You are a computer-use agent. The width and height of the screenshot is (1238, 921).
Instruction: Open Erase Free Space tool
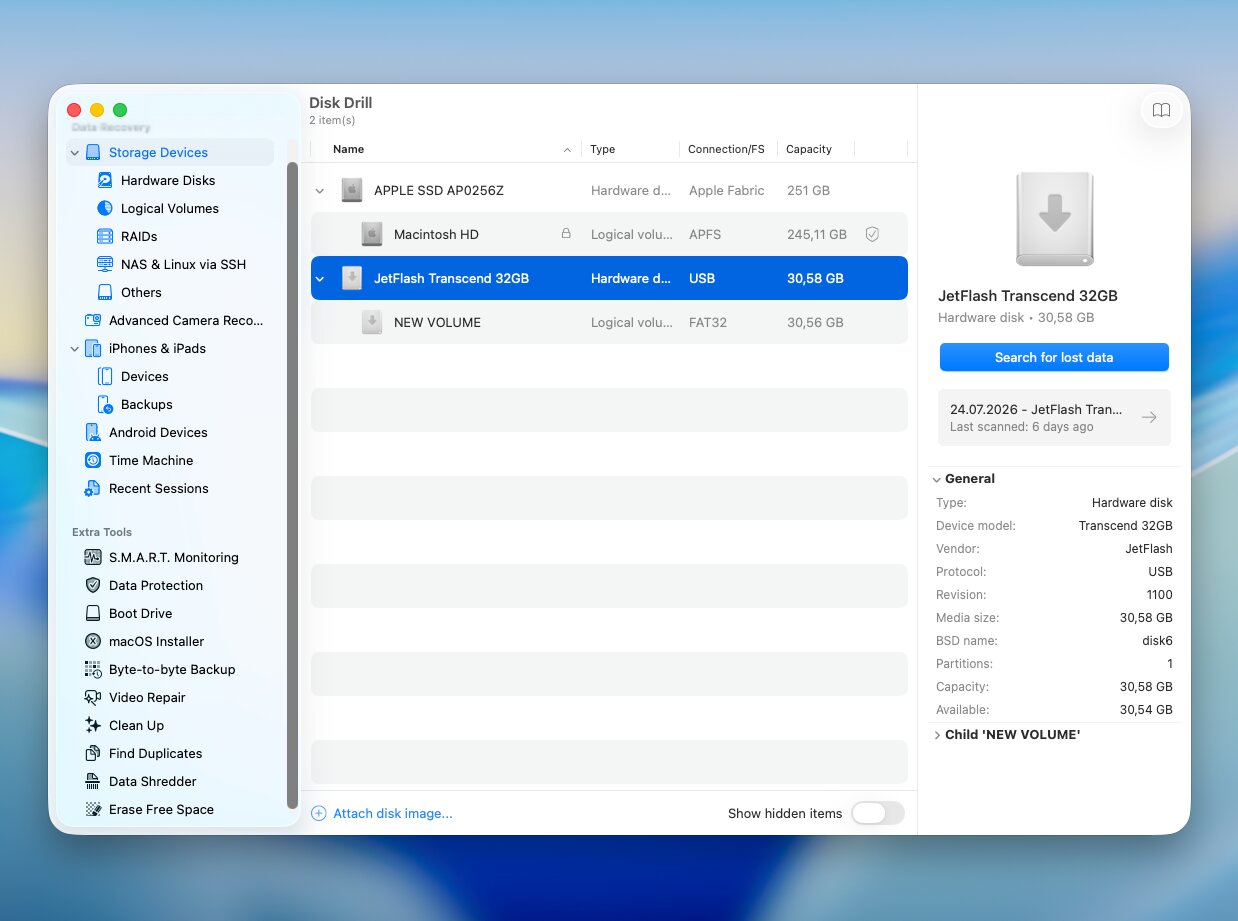pos(149,809)
